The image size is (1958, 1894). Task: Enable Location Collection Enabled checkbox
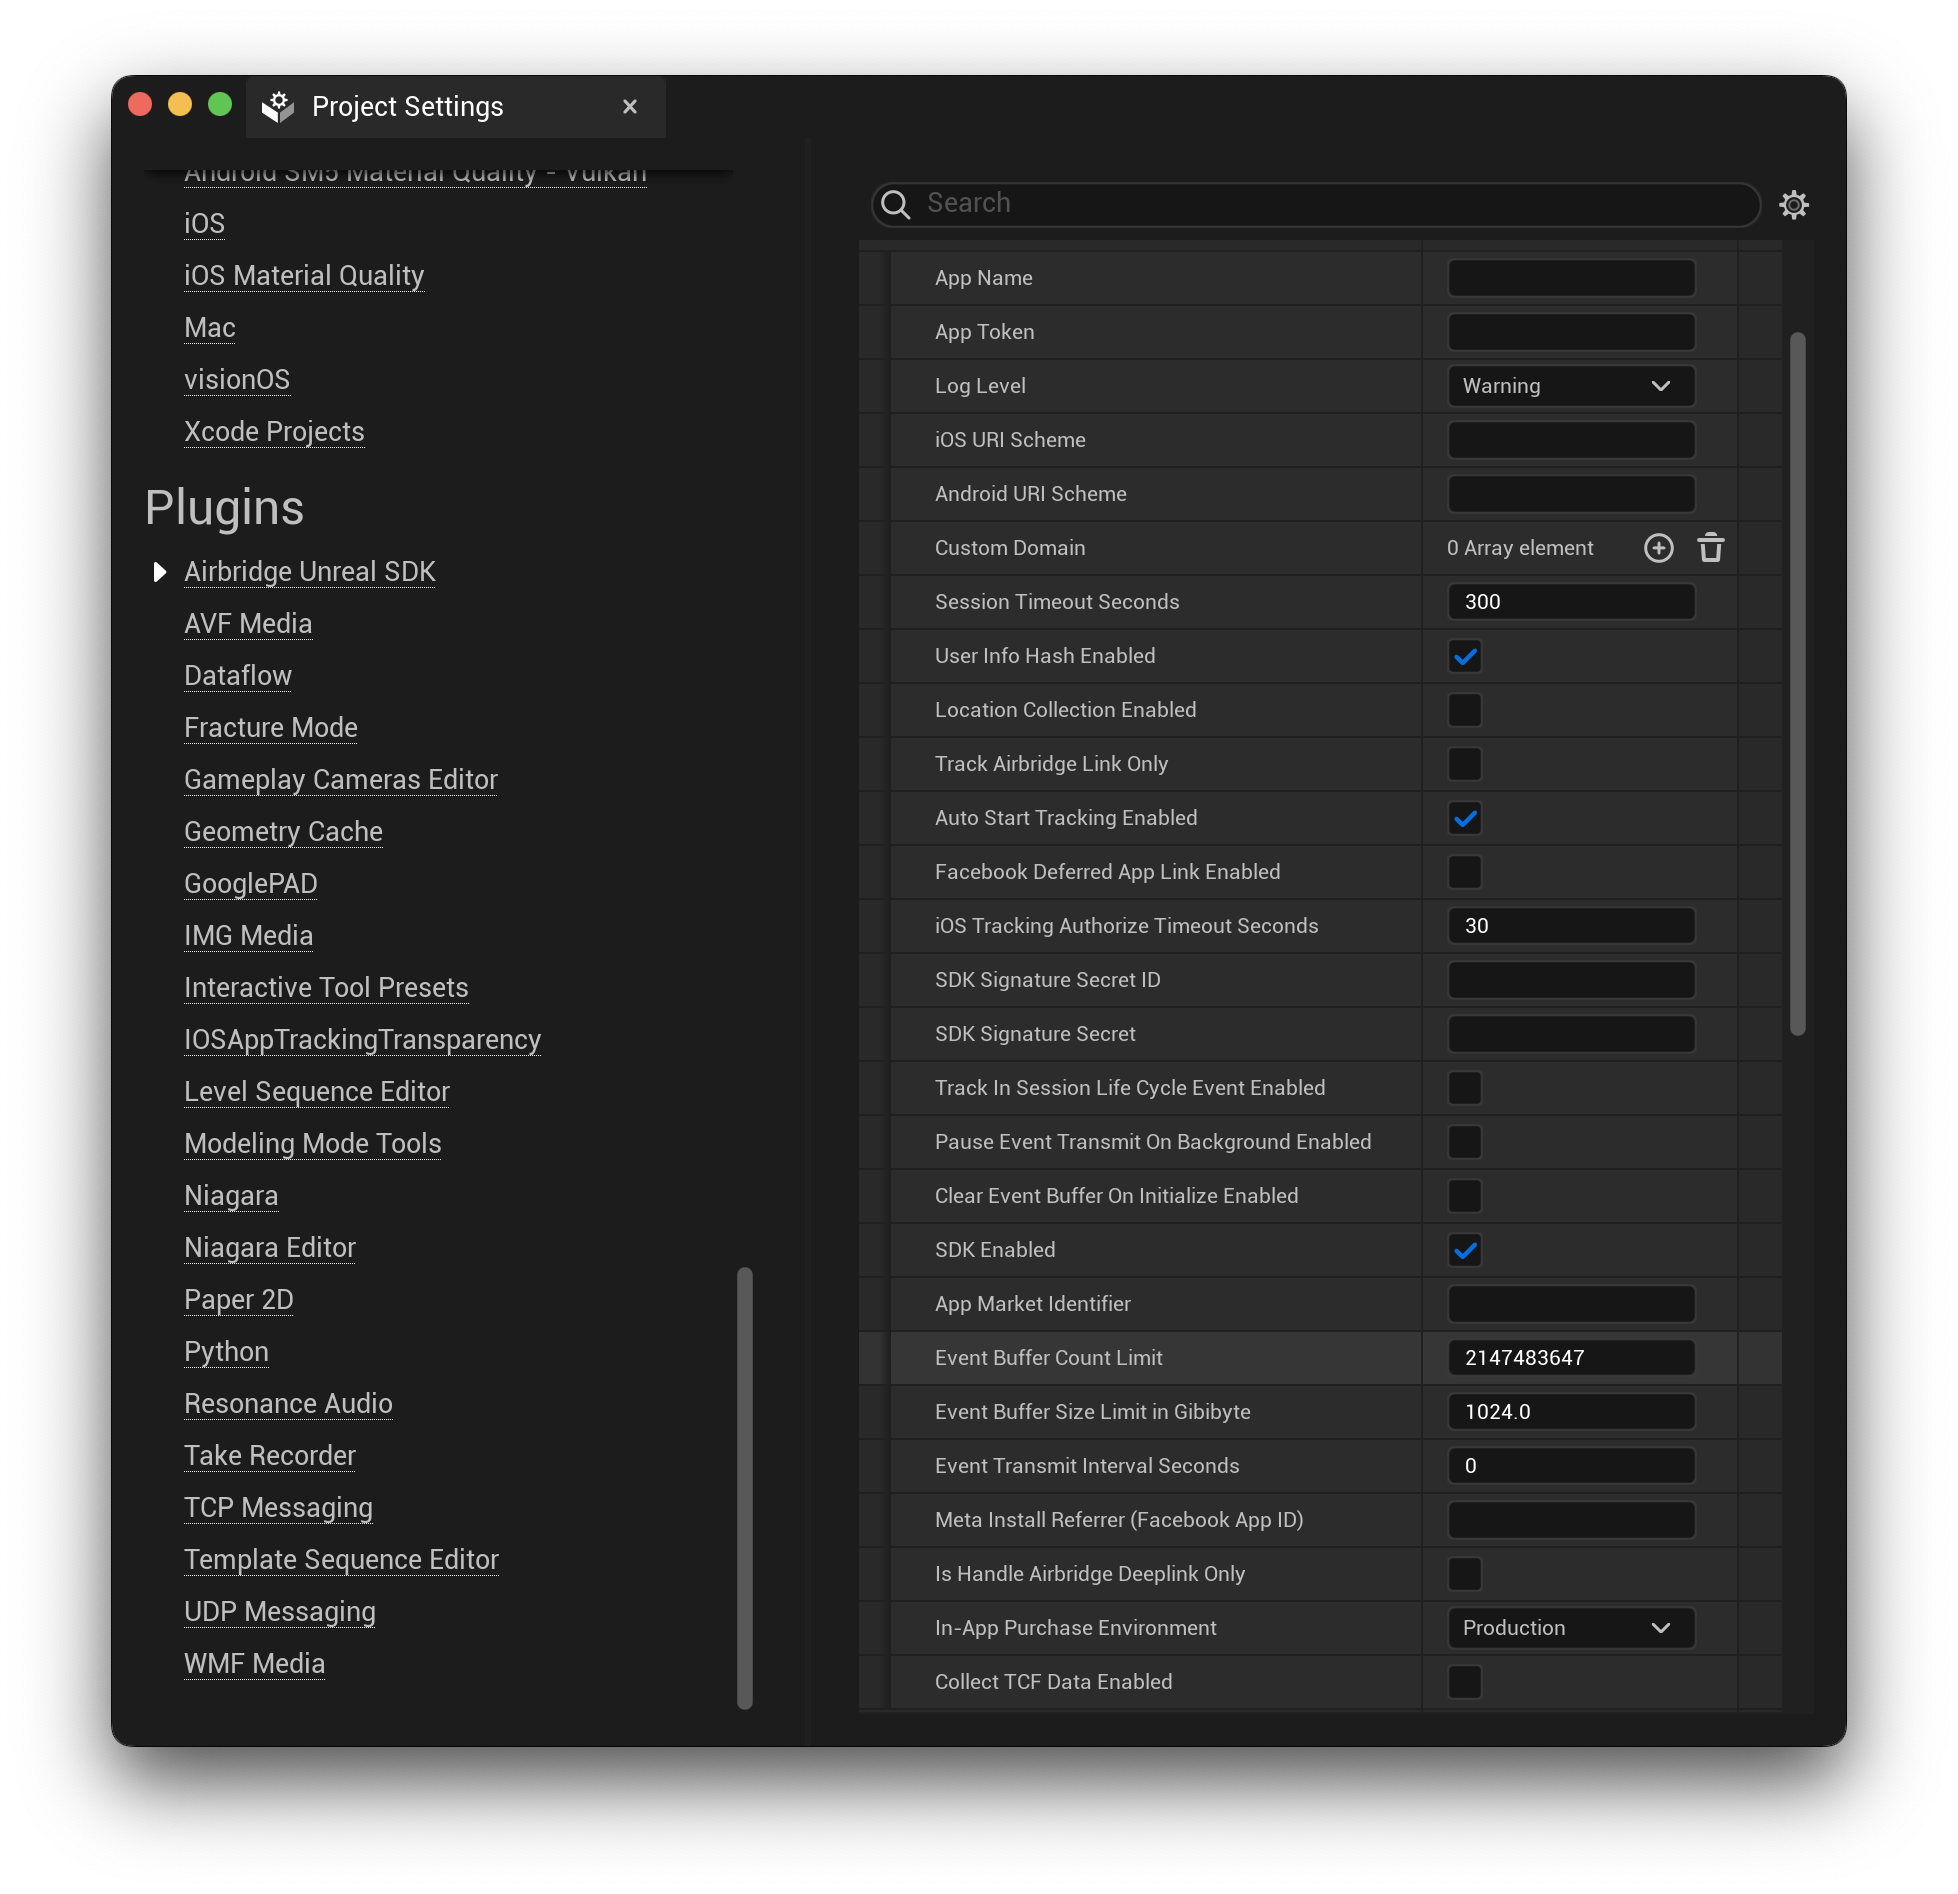click(x=1465, y=710)
